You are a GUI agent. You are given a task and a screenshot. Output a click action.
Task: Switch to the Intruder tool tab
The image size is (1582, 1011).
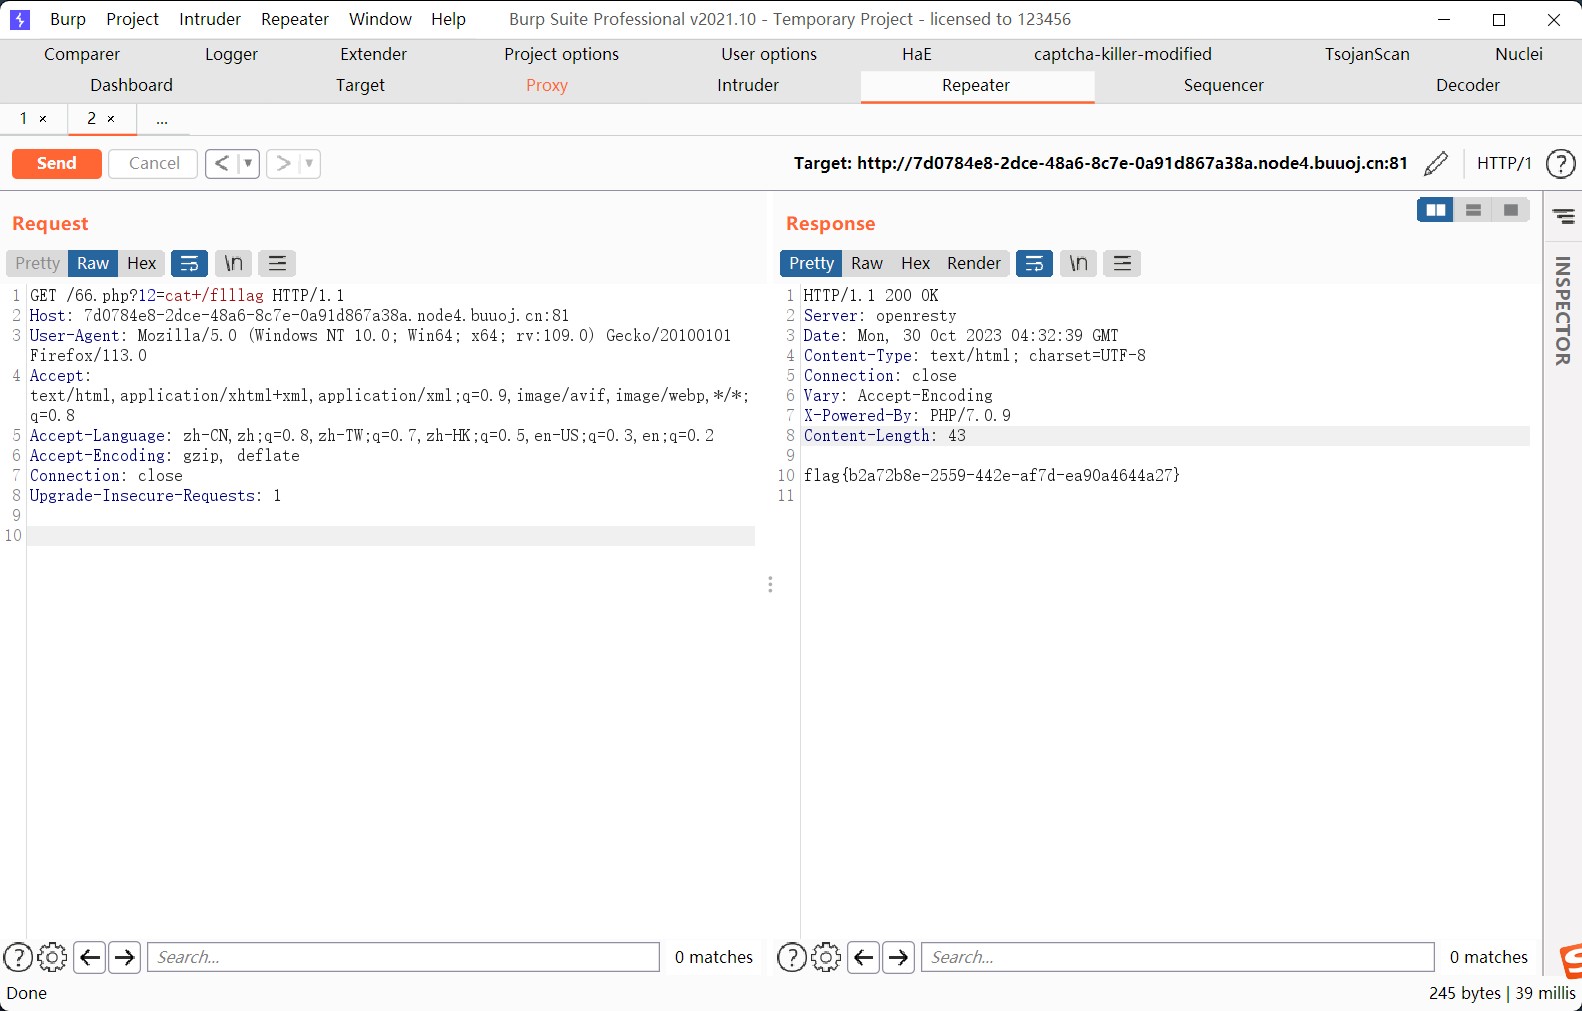748,85
